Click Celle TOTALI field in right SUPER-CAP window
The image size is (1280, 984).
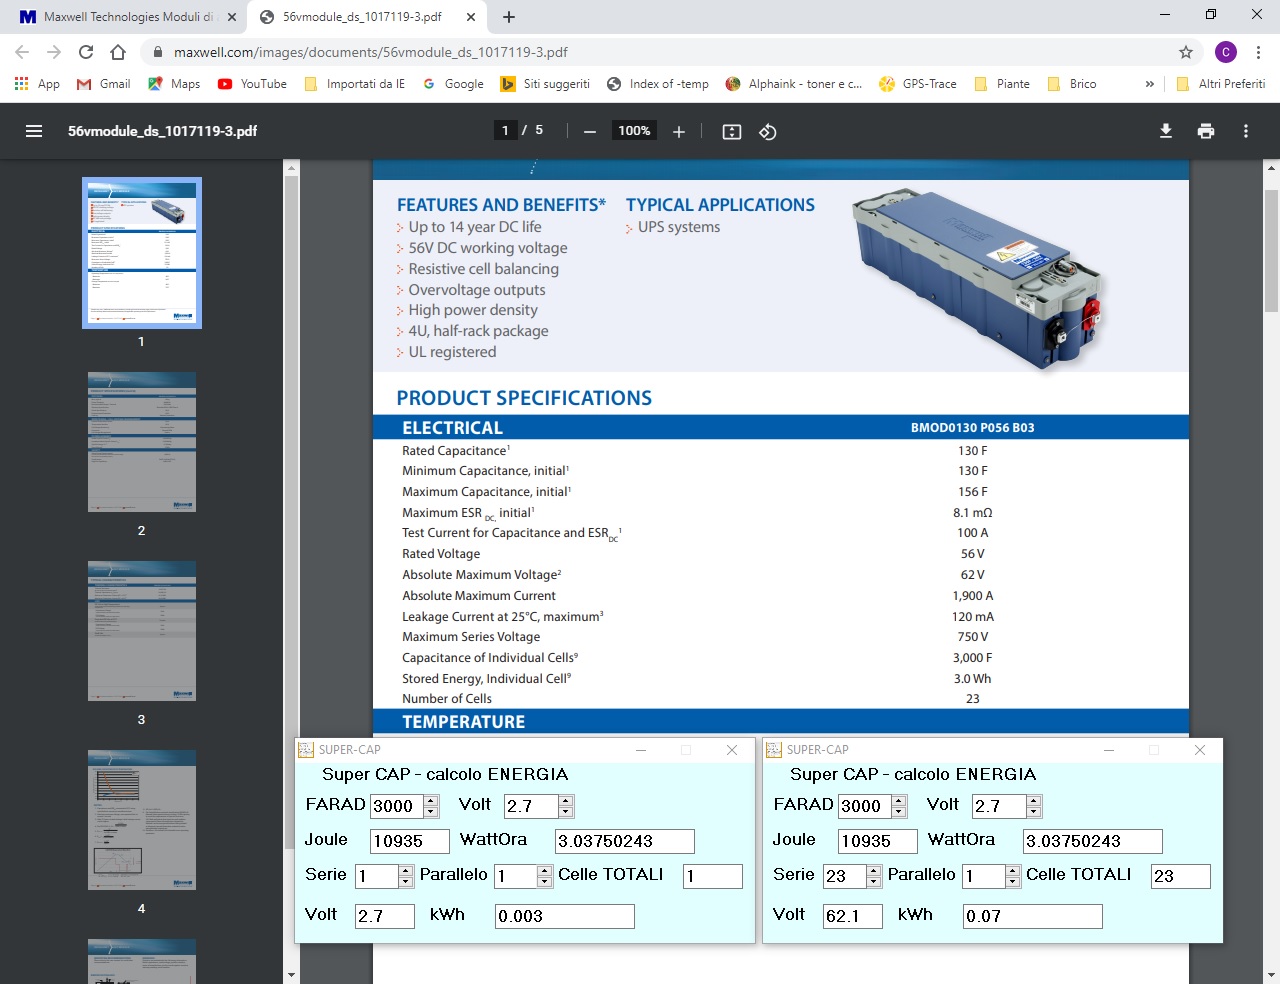point(1181,876)
